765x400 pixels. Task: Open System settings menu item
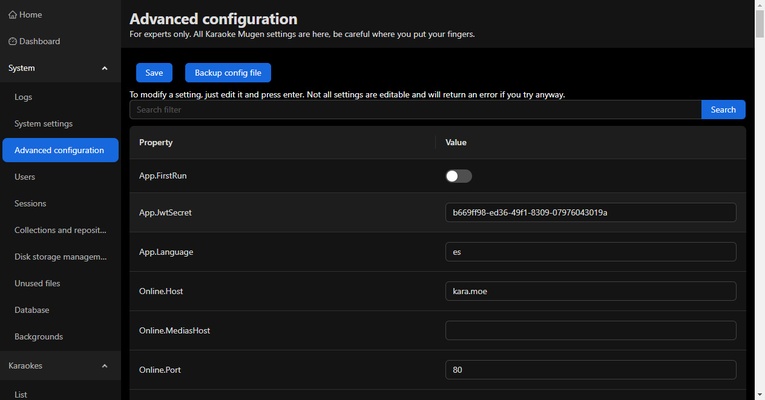[x=43, y=124]
